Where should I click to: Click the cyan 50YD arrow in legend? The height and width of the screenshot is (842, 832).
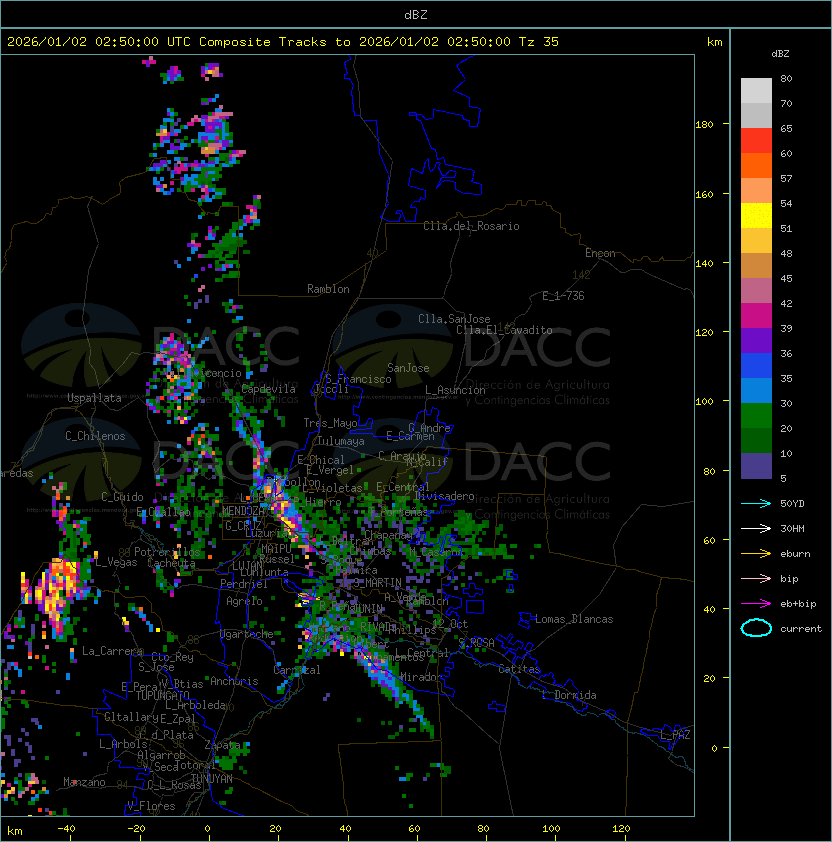pyautogui.click(x=756, y=503)
